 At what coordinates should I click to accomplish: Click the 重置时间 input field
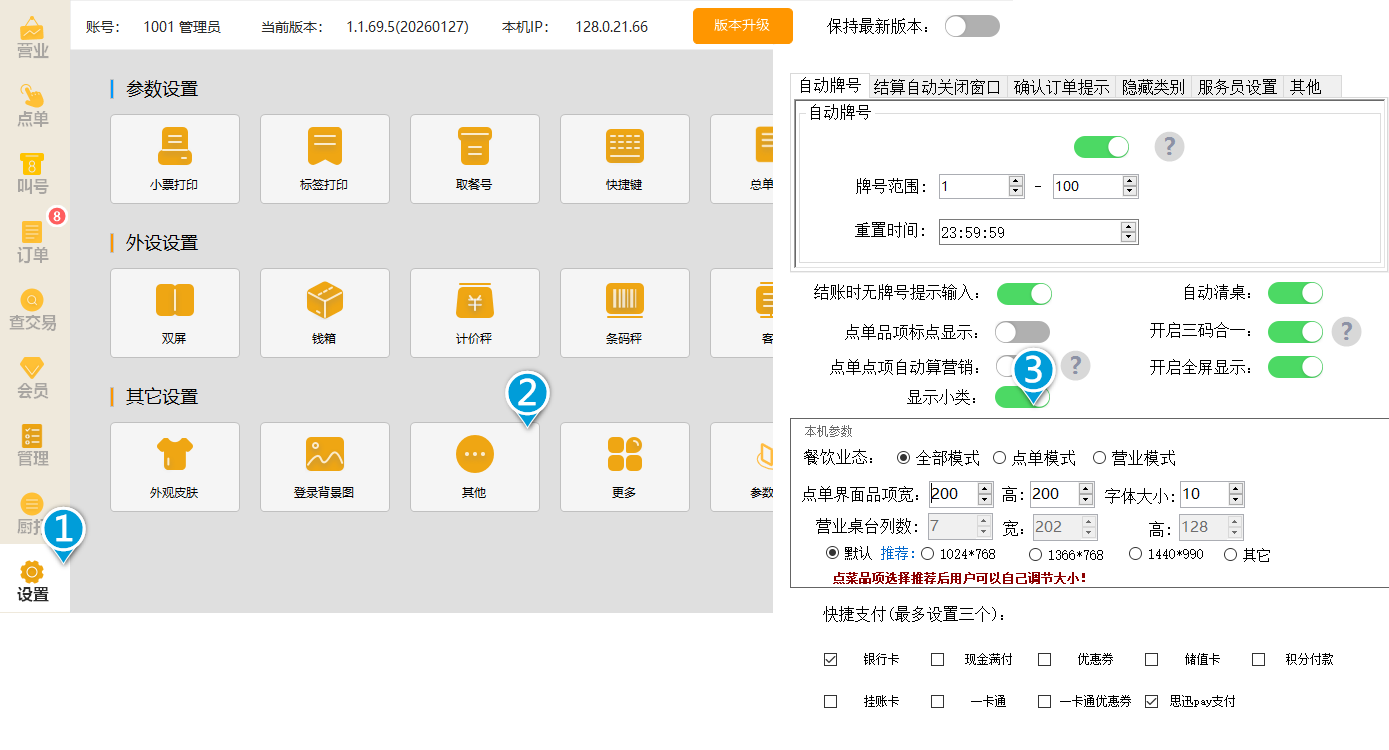coord(1028,232)
